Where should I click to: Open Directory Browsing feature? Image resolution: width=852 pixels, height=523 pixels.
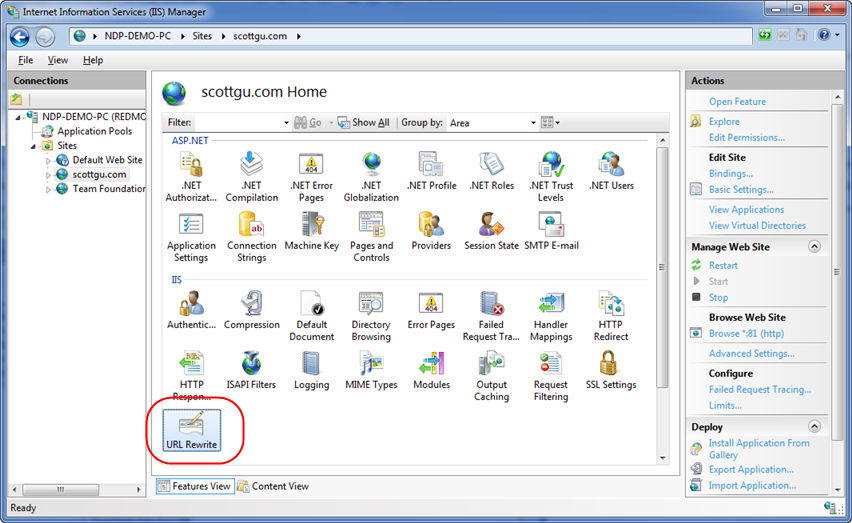[x=371, y=316]
